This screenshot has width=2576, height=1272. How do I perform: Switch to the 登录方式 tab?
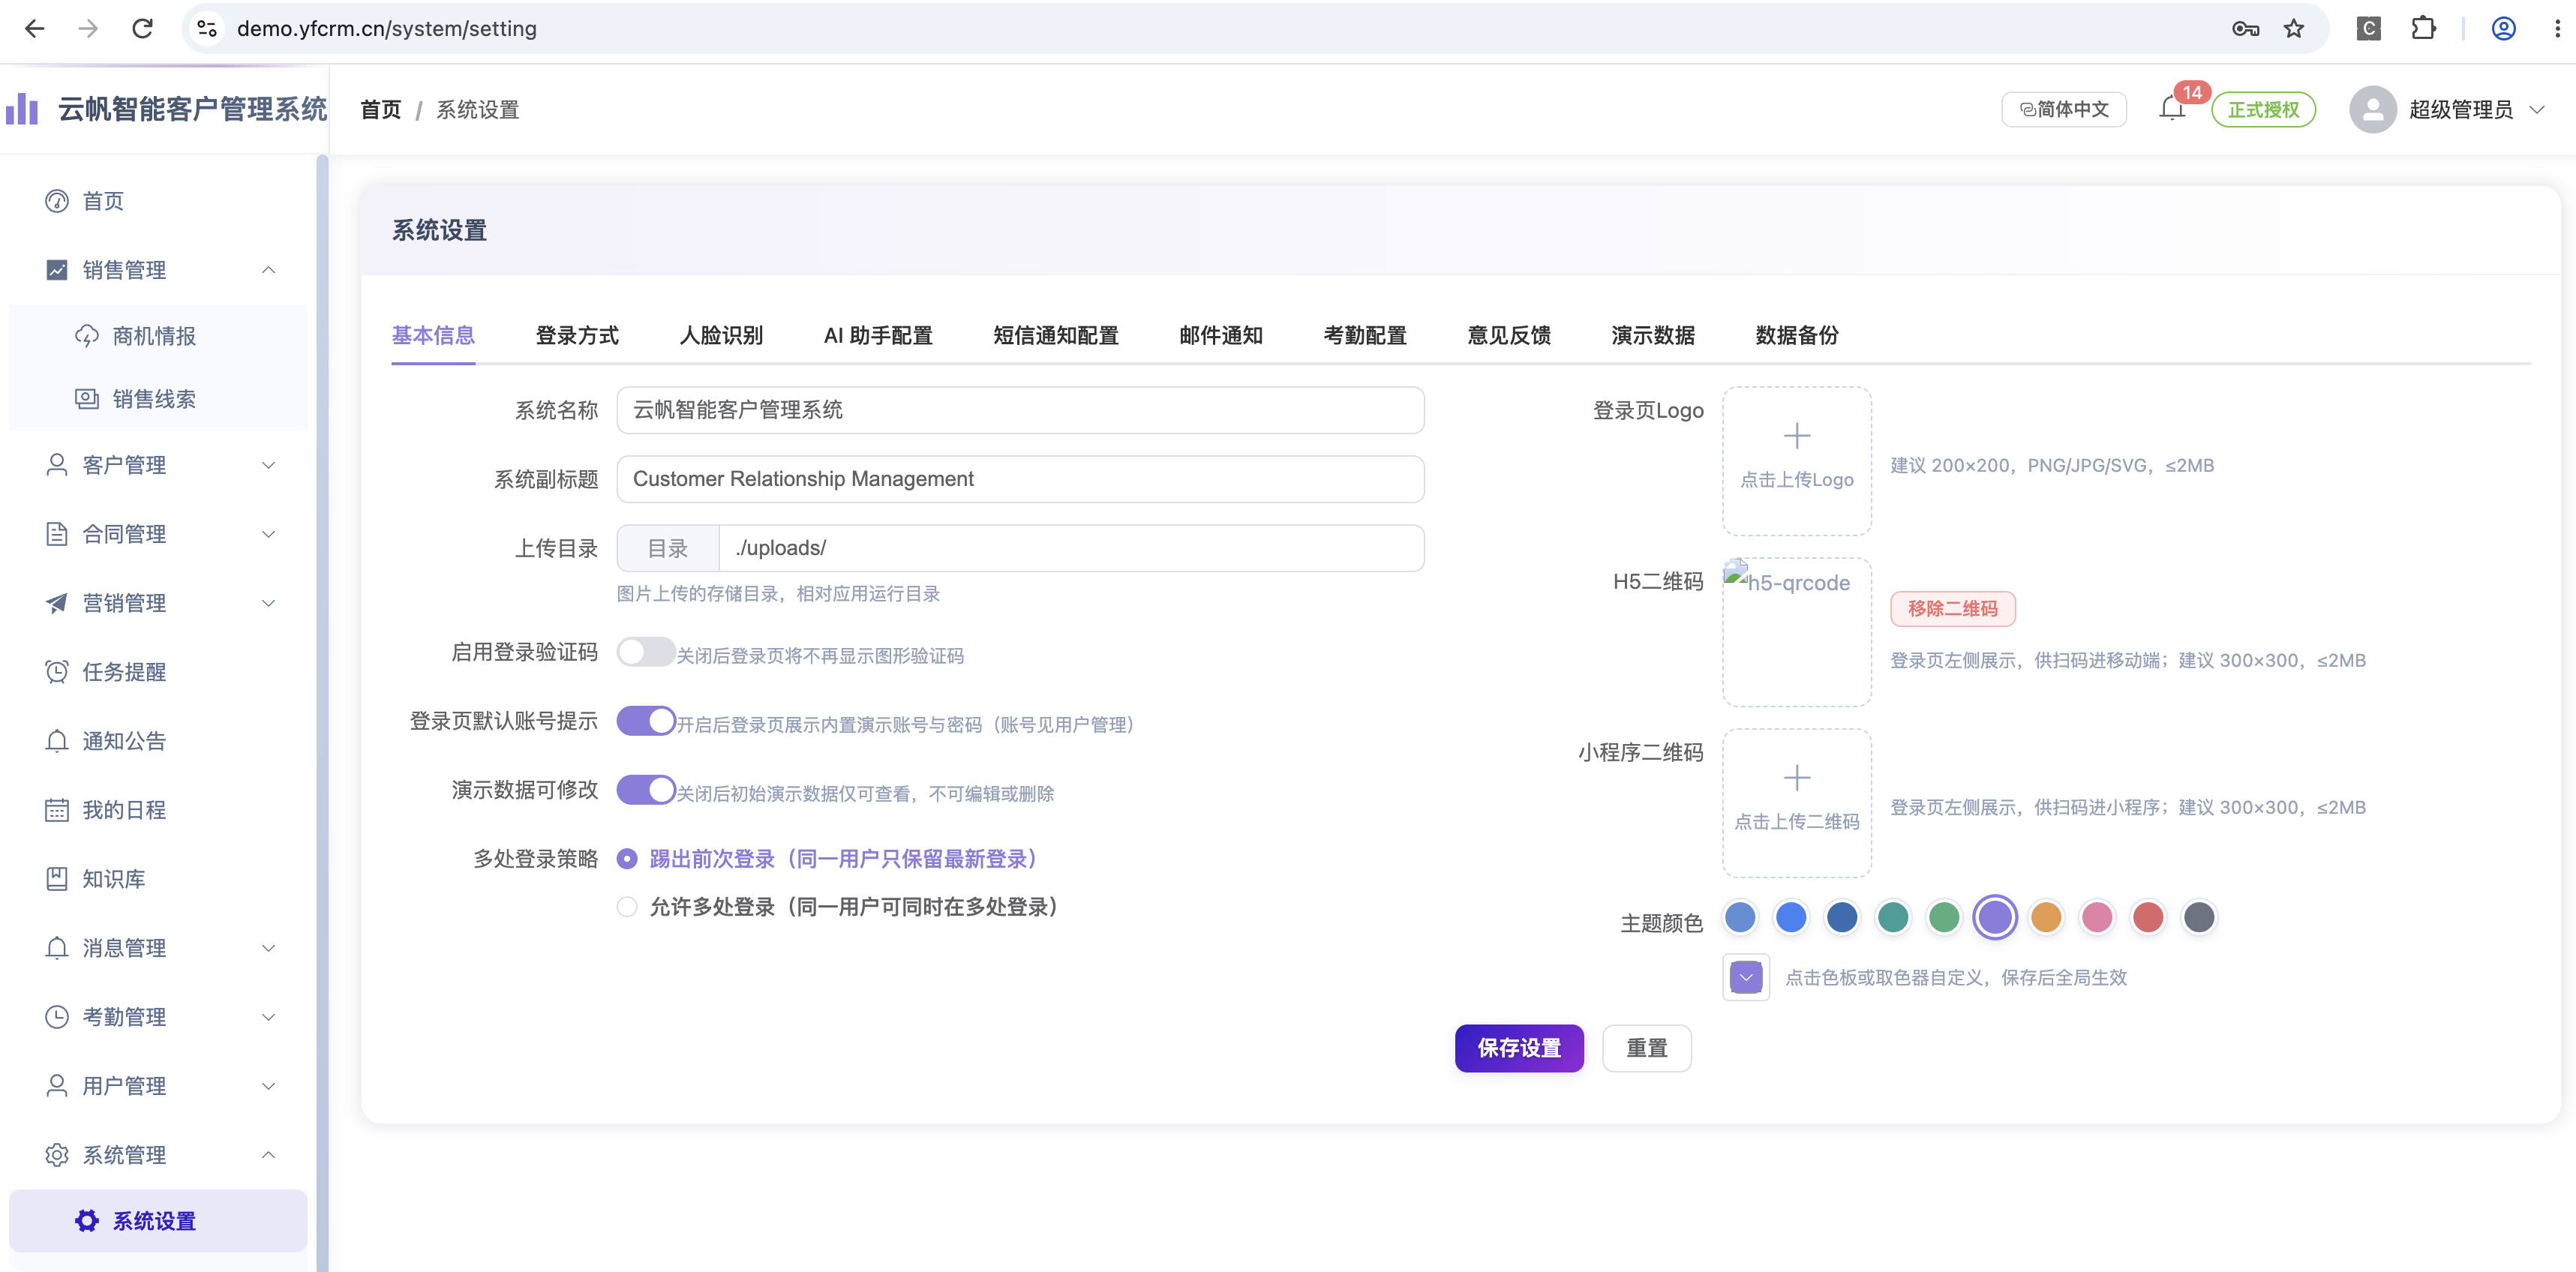[x=577, y=335]
